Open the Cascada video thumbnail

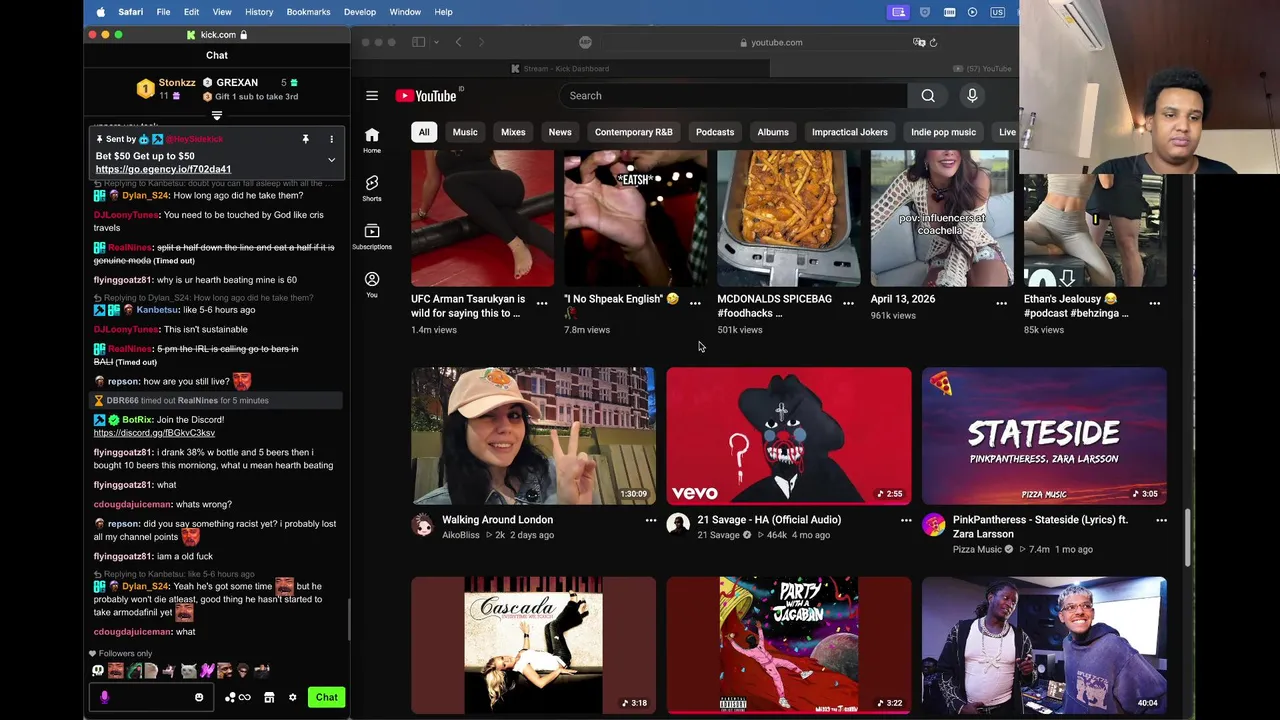pos(533,646)
